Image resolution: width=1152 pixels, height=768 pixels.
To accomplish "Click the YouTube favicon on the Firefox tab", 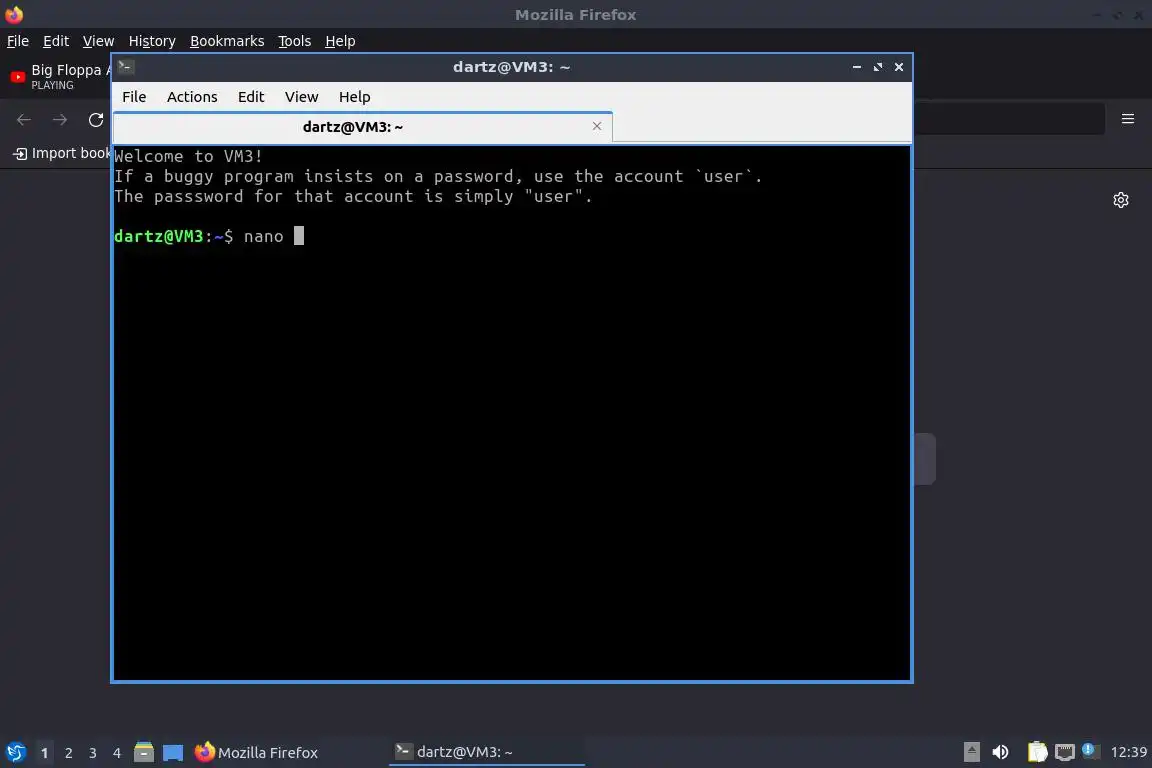I will [x=18, y=76].
